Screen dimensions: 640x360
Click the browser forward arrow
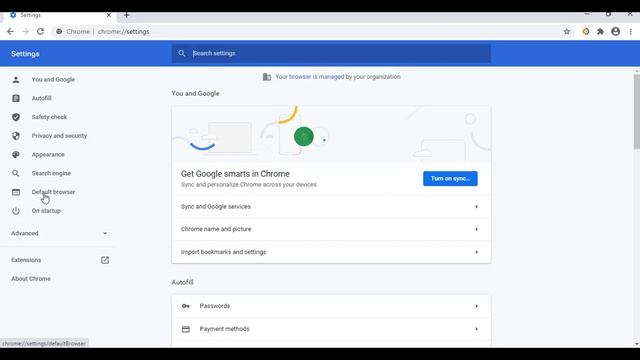click(25, 31)
